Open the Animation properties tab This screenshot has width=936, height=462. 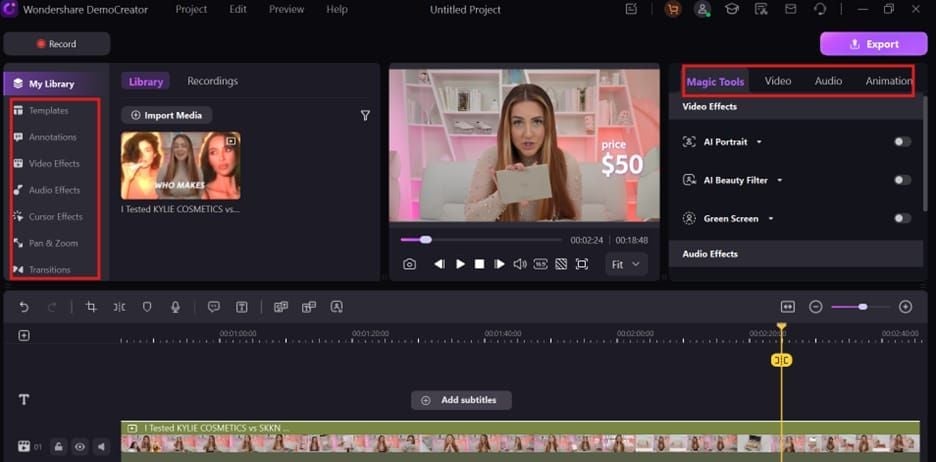pyautogui.click(x=889, y=81)
